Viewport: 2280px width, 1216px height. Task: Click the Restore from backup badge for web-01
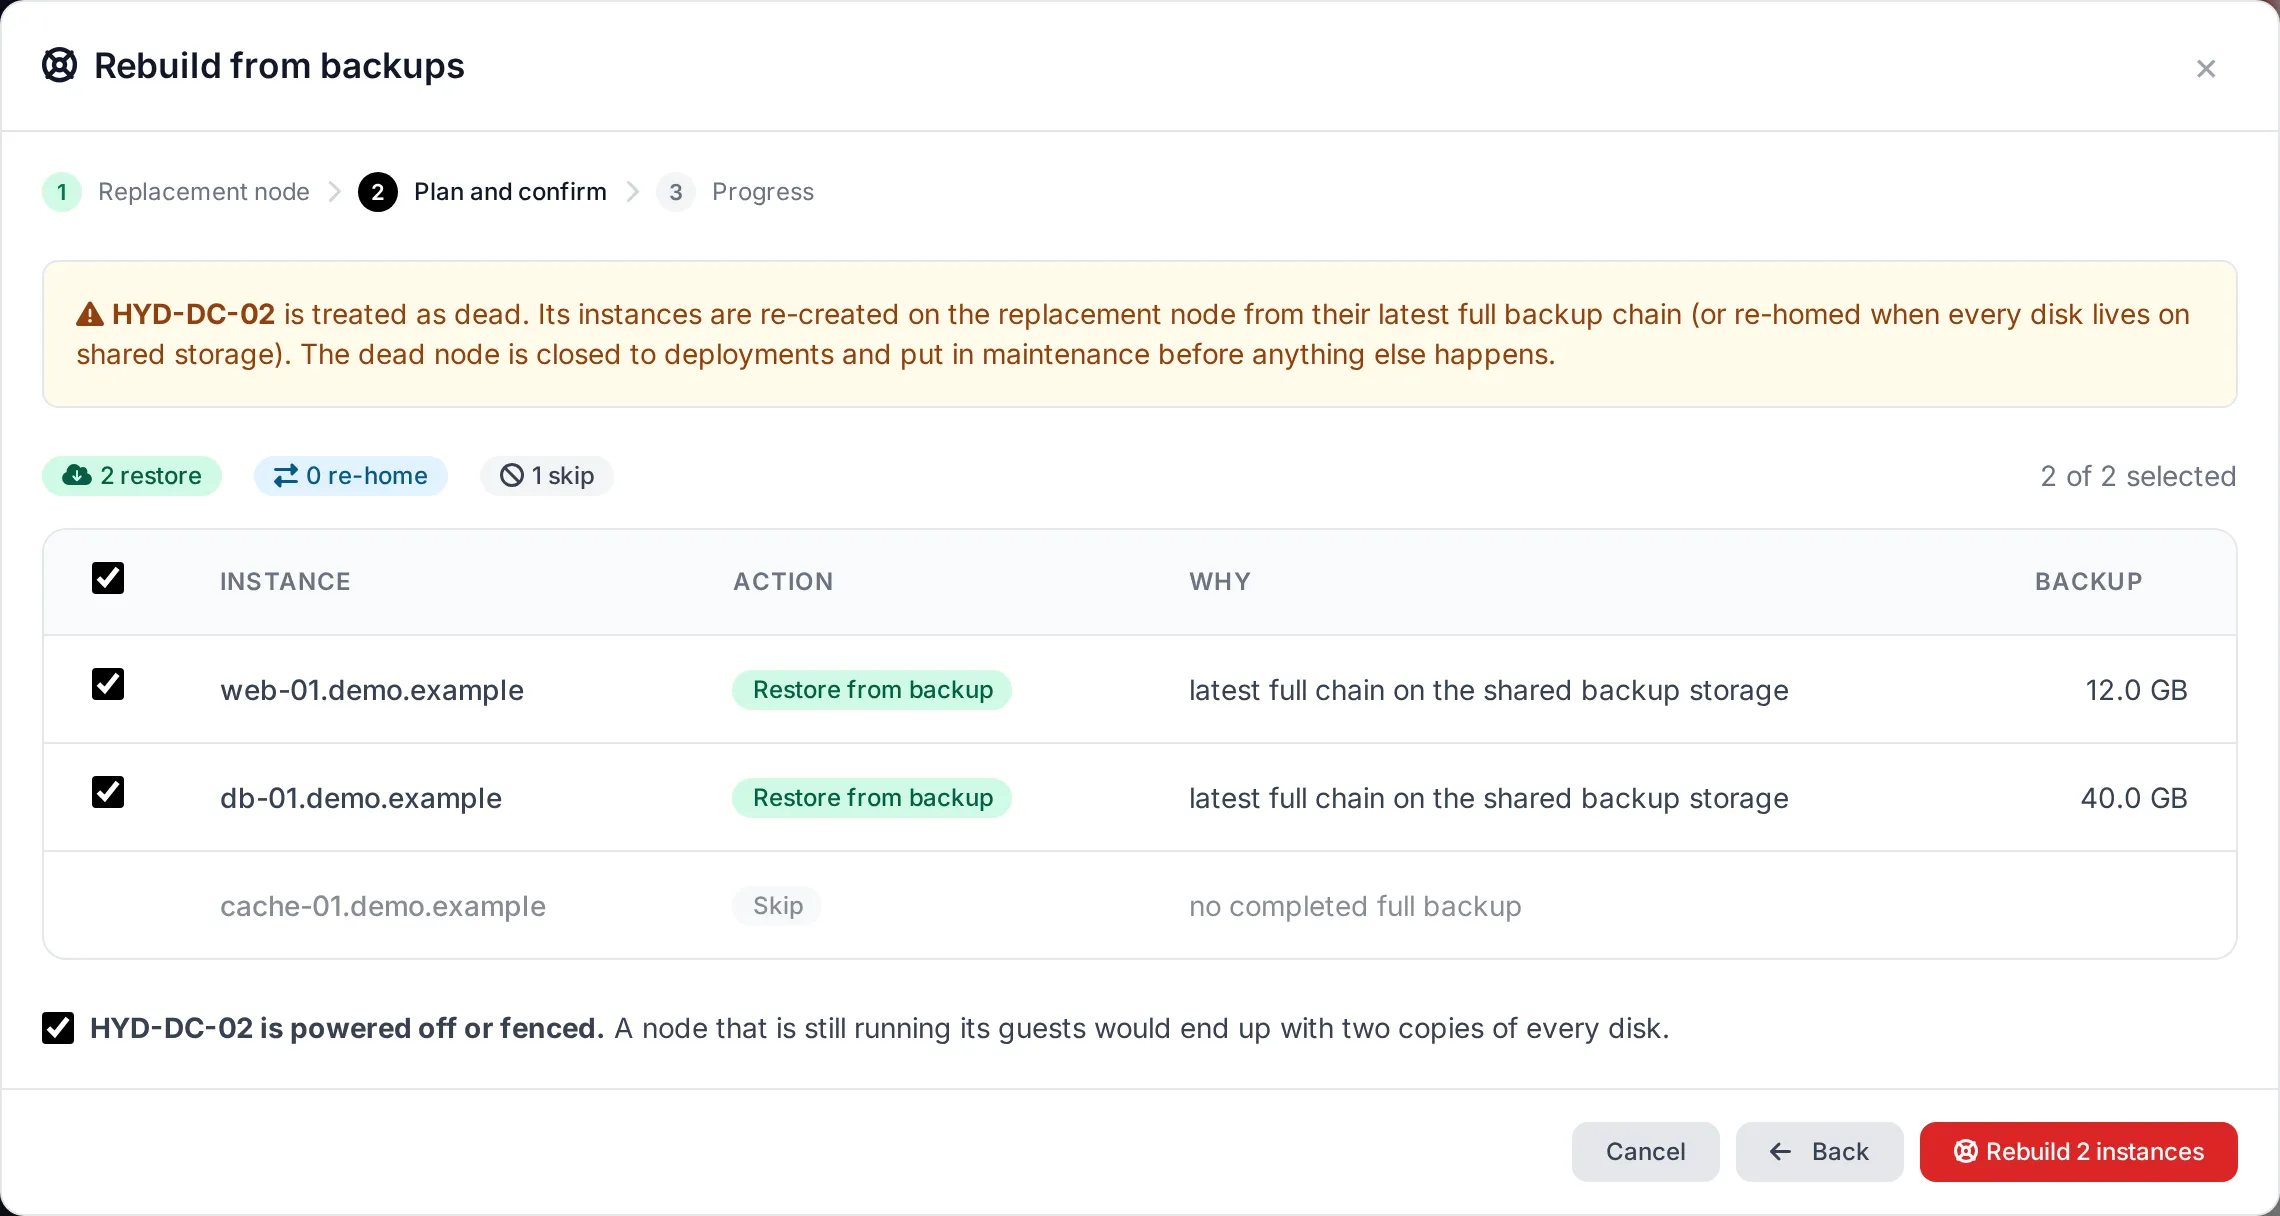coord(872,690)
